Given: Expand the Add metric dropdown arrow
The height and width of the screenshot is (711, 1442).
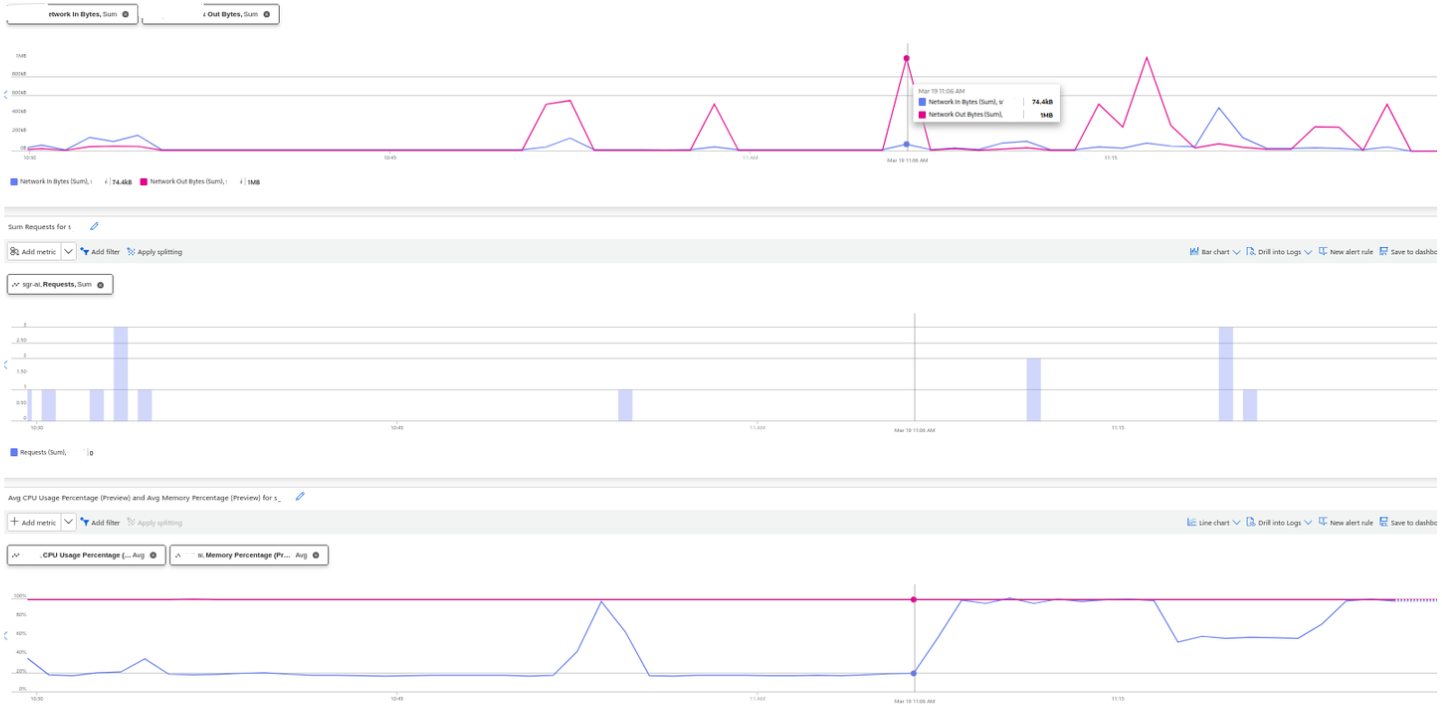Looking at the screenshot, I should pyautogui.click(x=66, y=251).
